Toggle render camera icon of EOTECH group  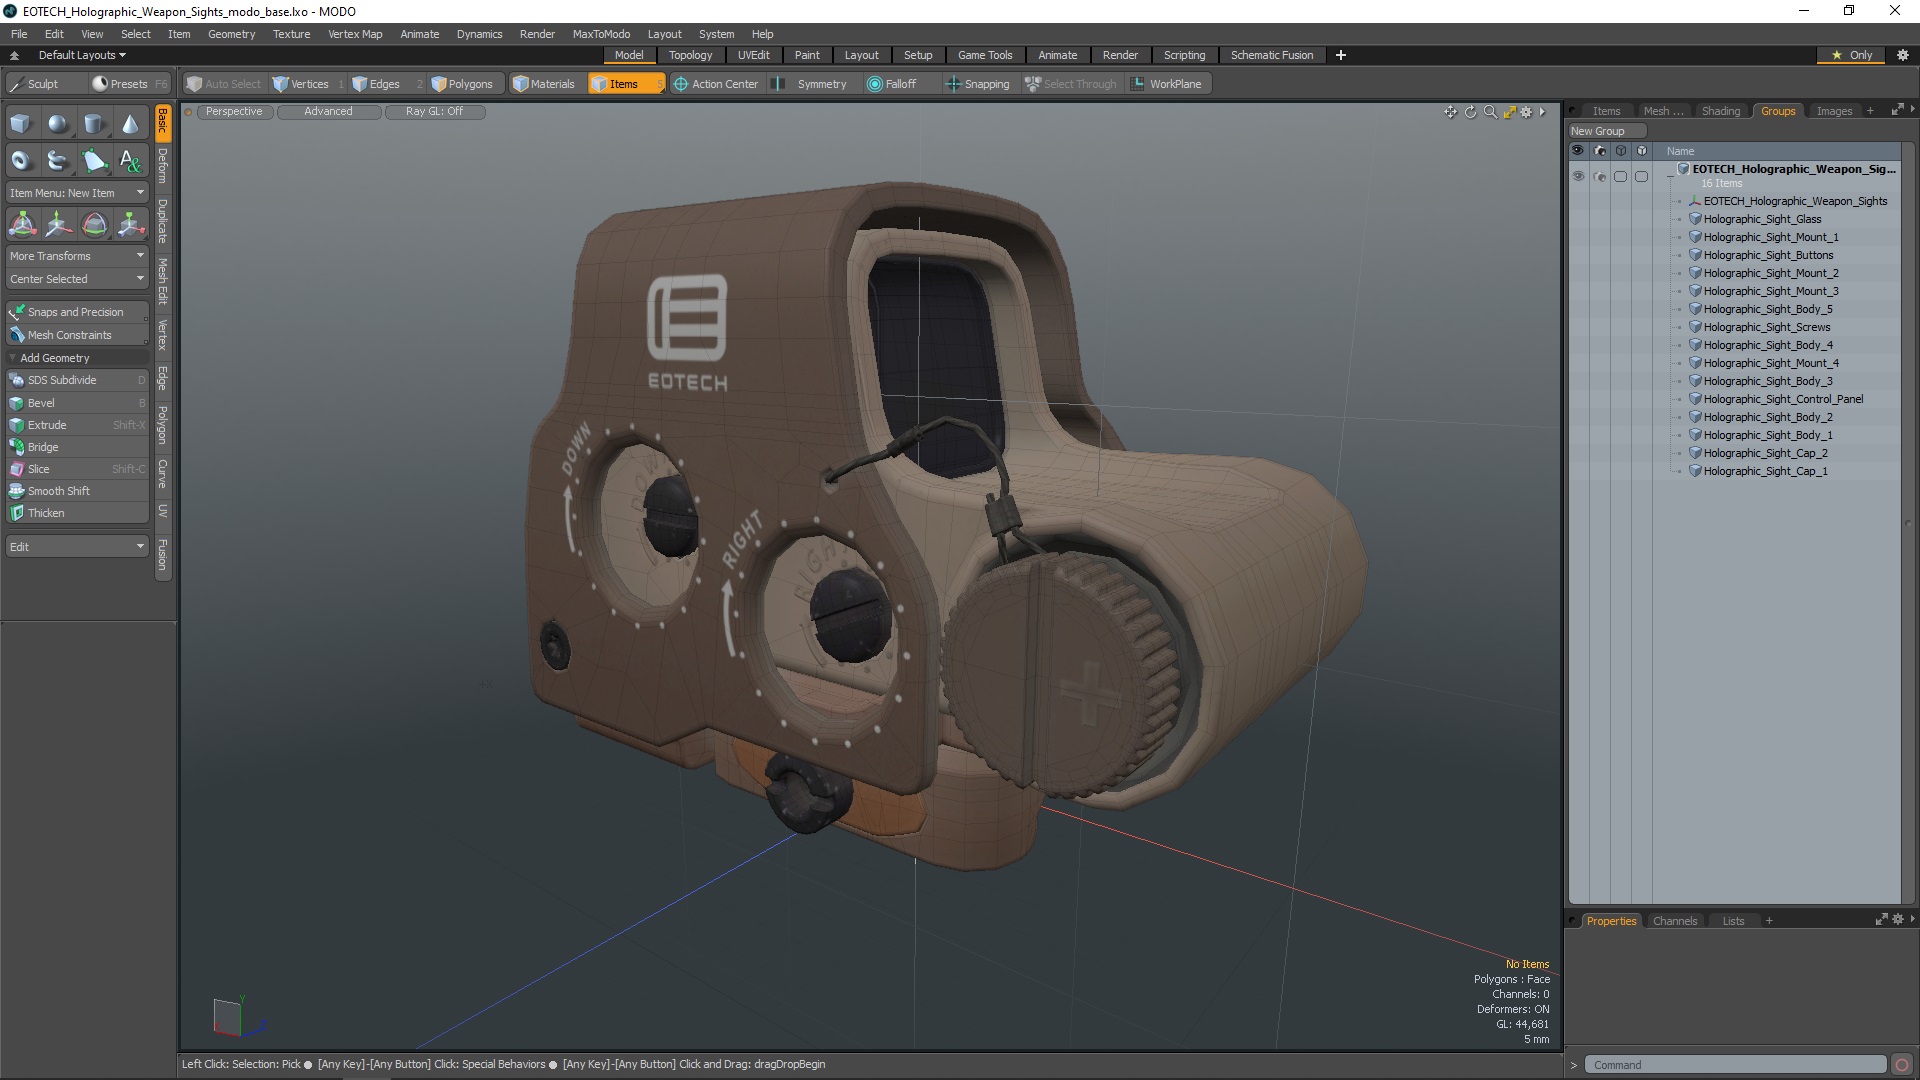click(1599, 176)
